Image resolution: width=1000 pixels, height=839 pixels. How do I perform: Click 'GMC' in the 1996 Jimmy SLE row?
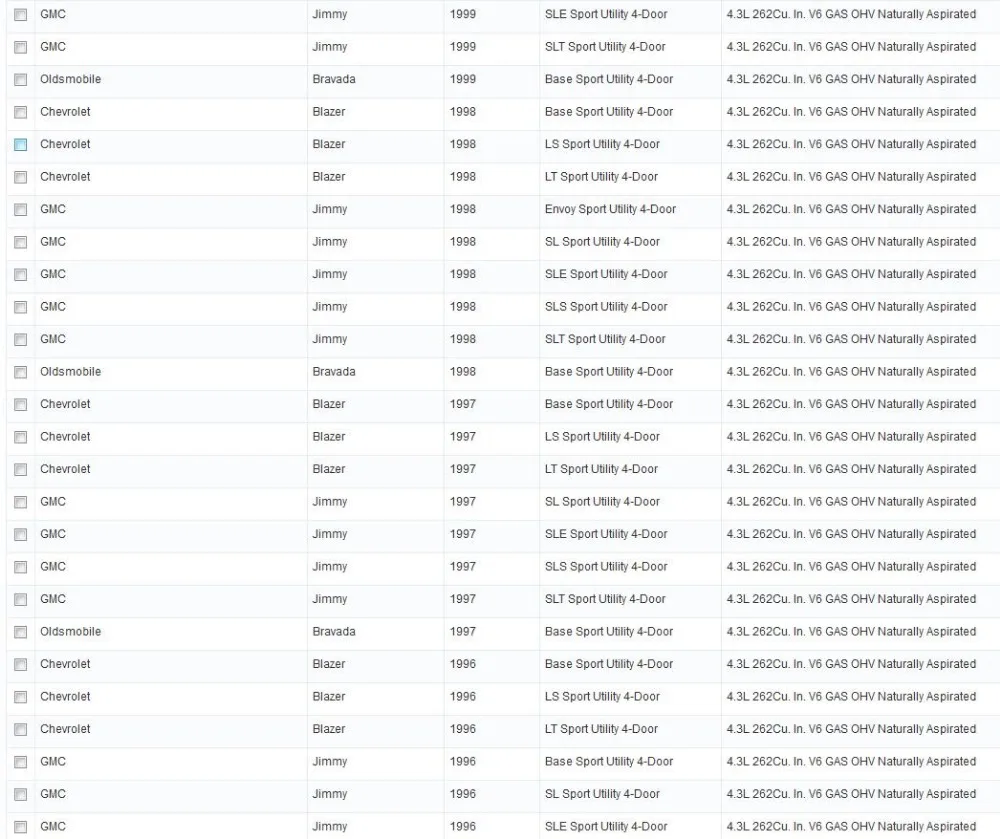tap(53, 827)
